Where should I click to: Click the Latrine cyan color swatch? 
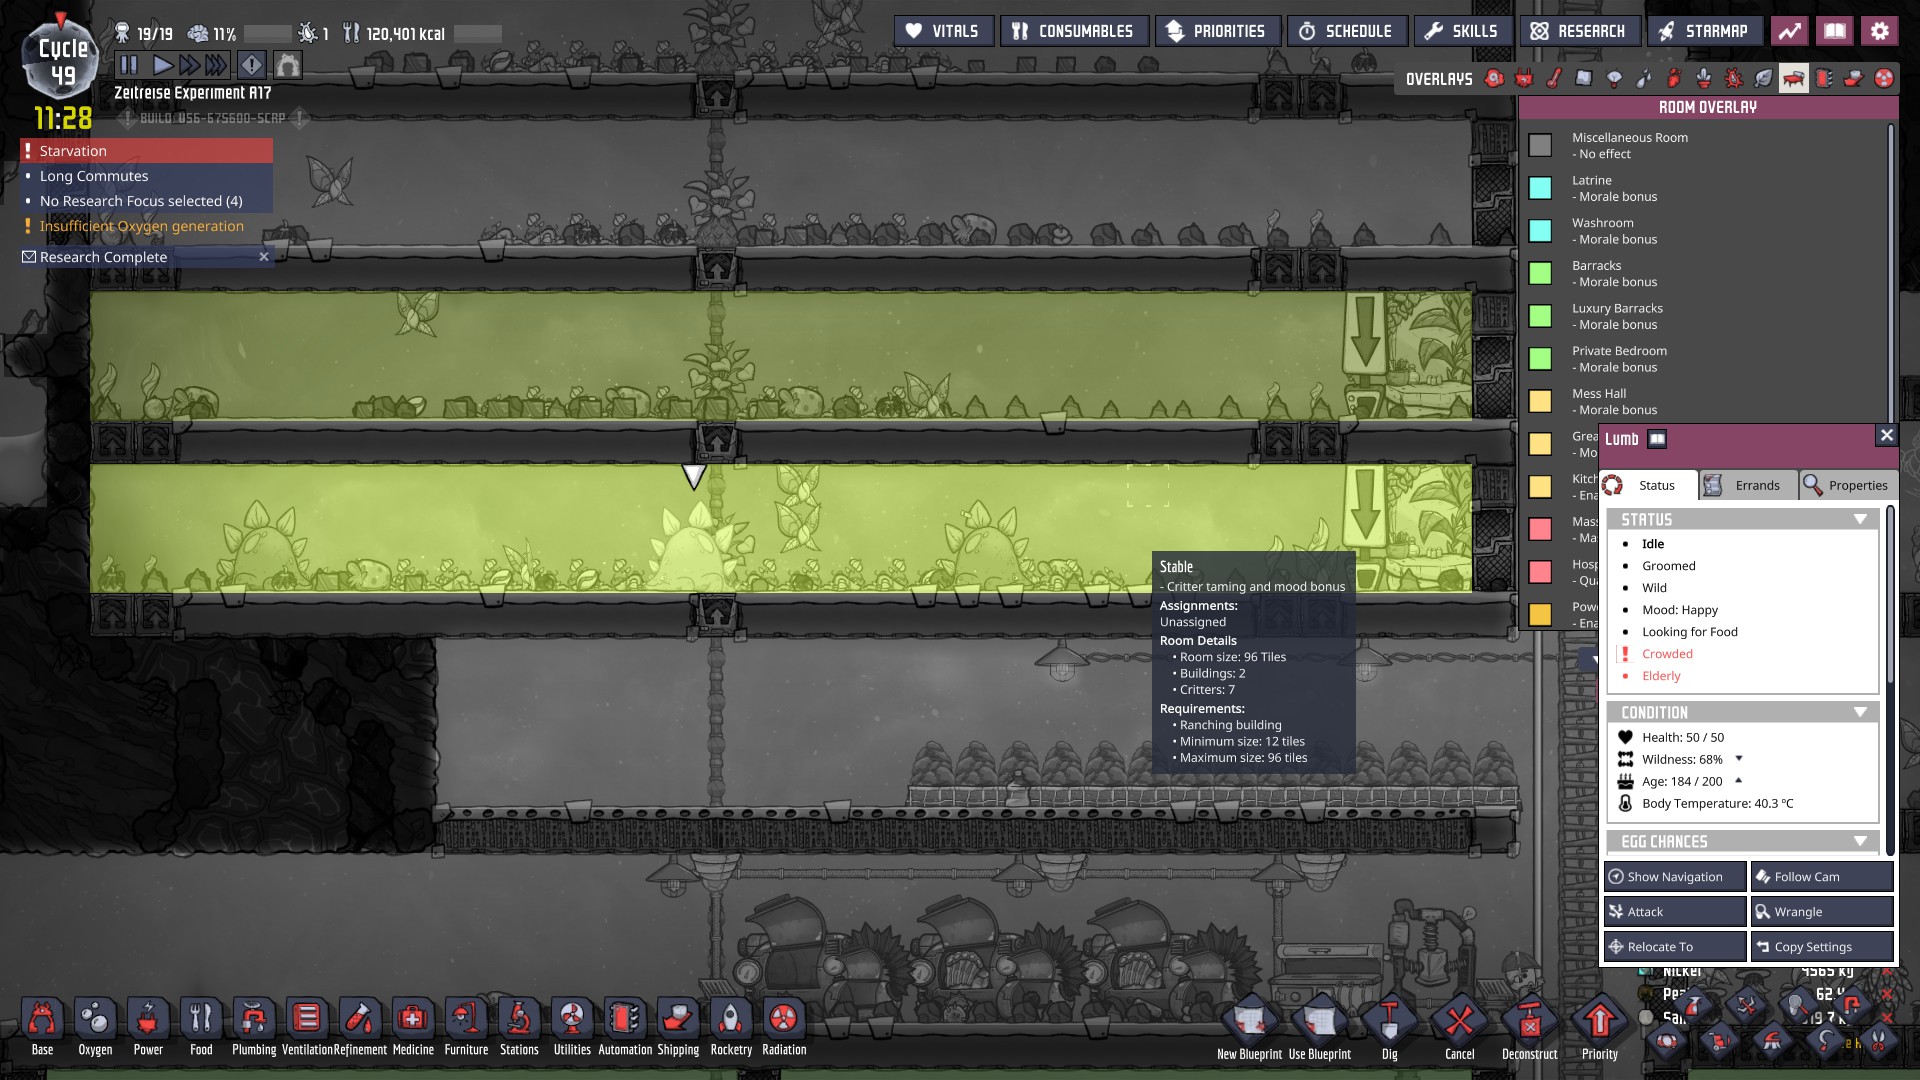pyautogui.click(x=1540, y=188)
